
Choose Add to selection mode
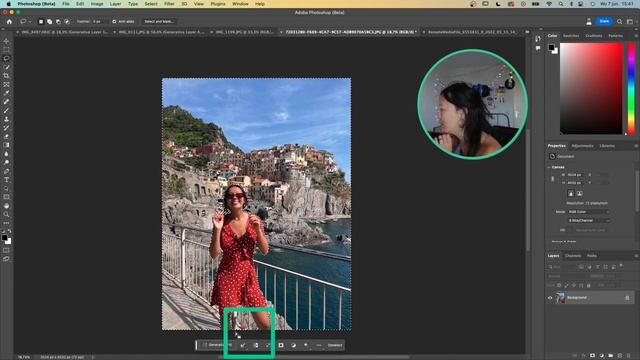49,21
